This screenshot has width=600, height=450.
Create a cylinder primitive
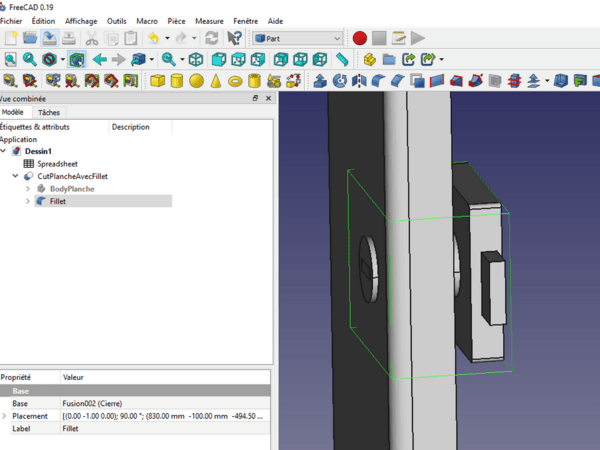(177, 81)
